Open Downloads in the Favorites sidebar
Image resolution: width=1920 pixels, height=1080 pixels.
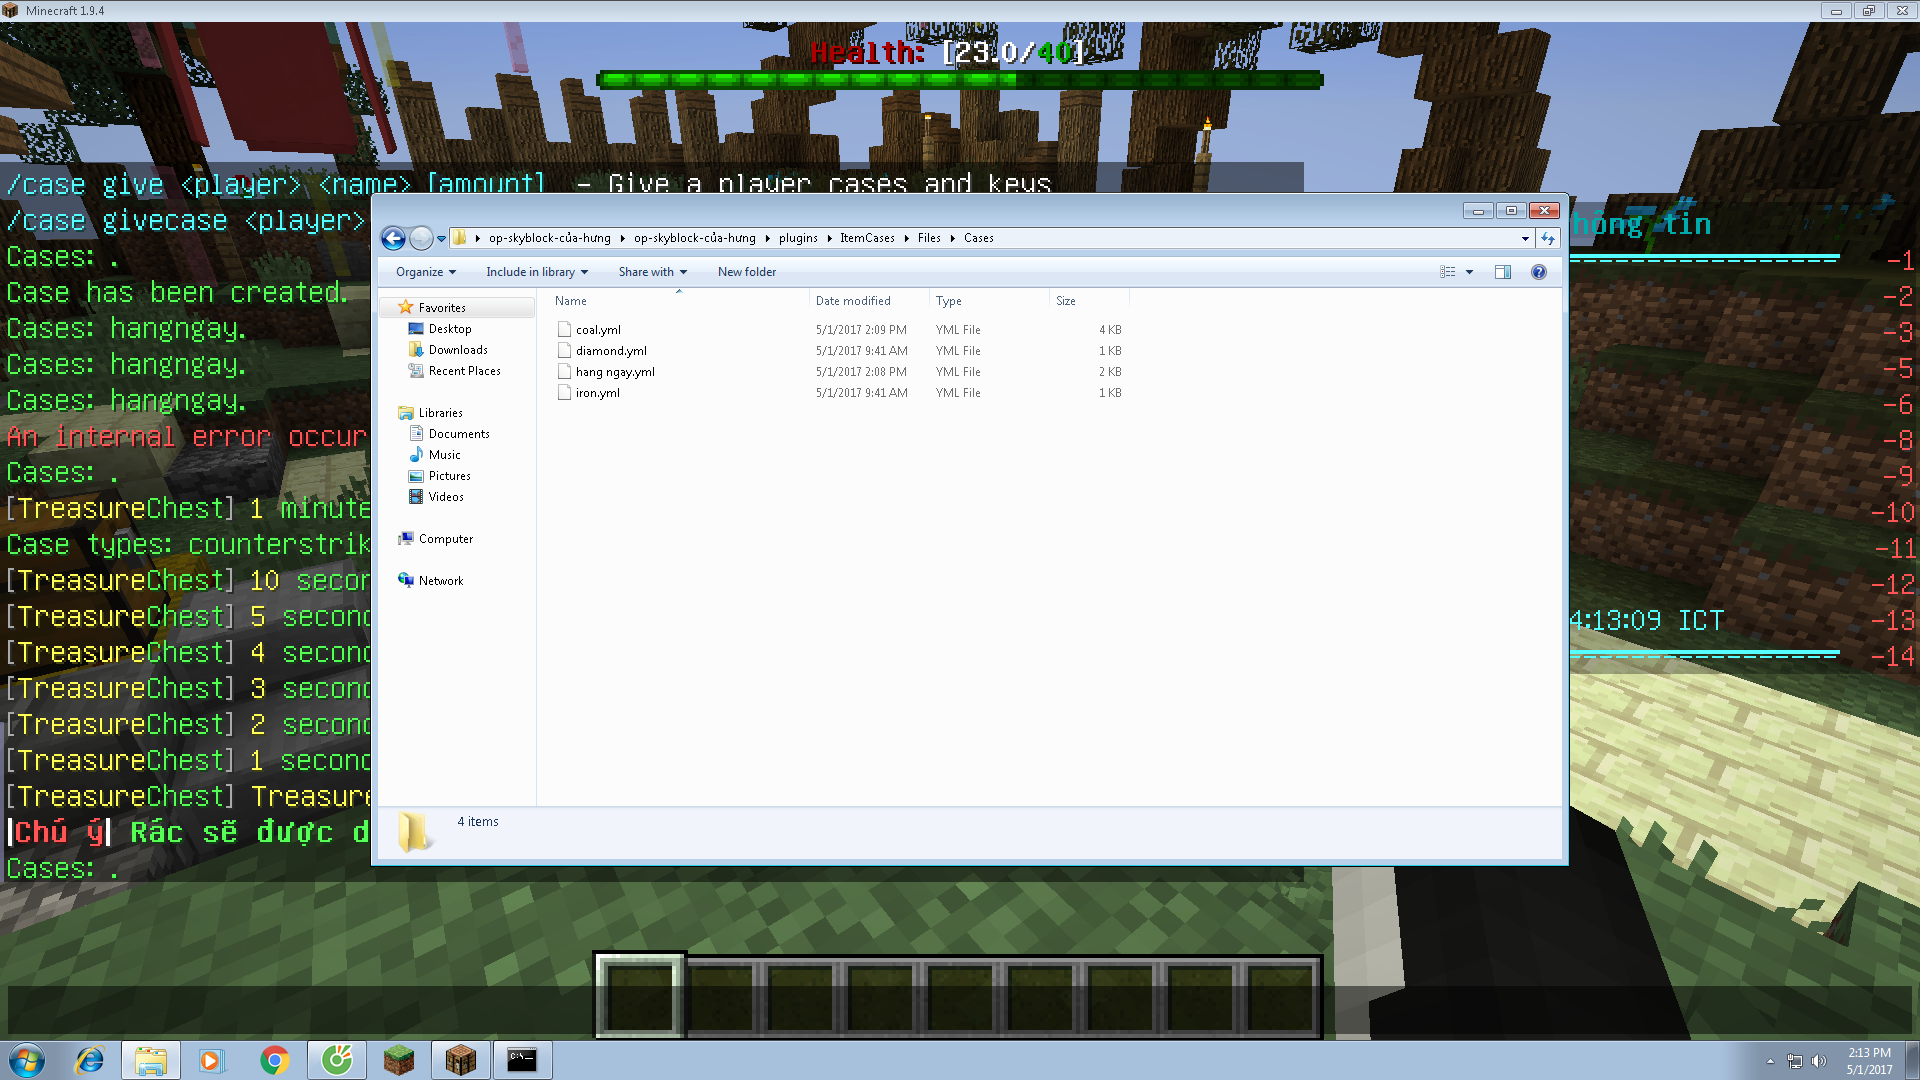click(x=458, y=350)
